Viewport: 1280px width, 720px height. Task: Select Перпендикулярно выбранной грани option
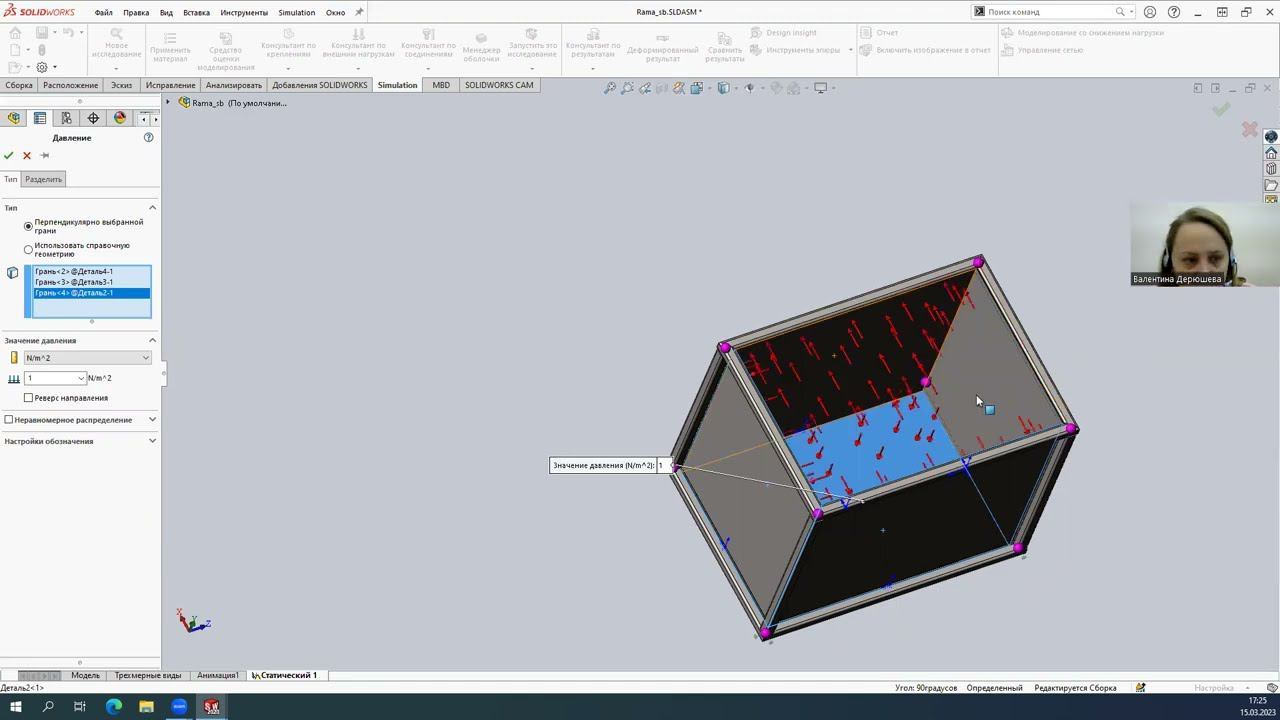(28, 226)
